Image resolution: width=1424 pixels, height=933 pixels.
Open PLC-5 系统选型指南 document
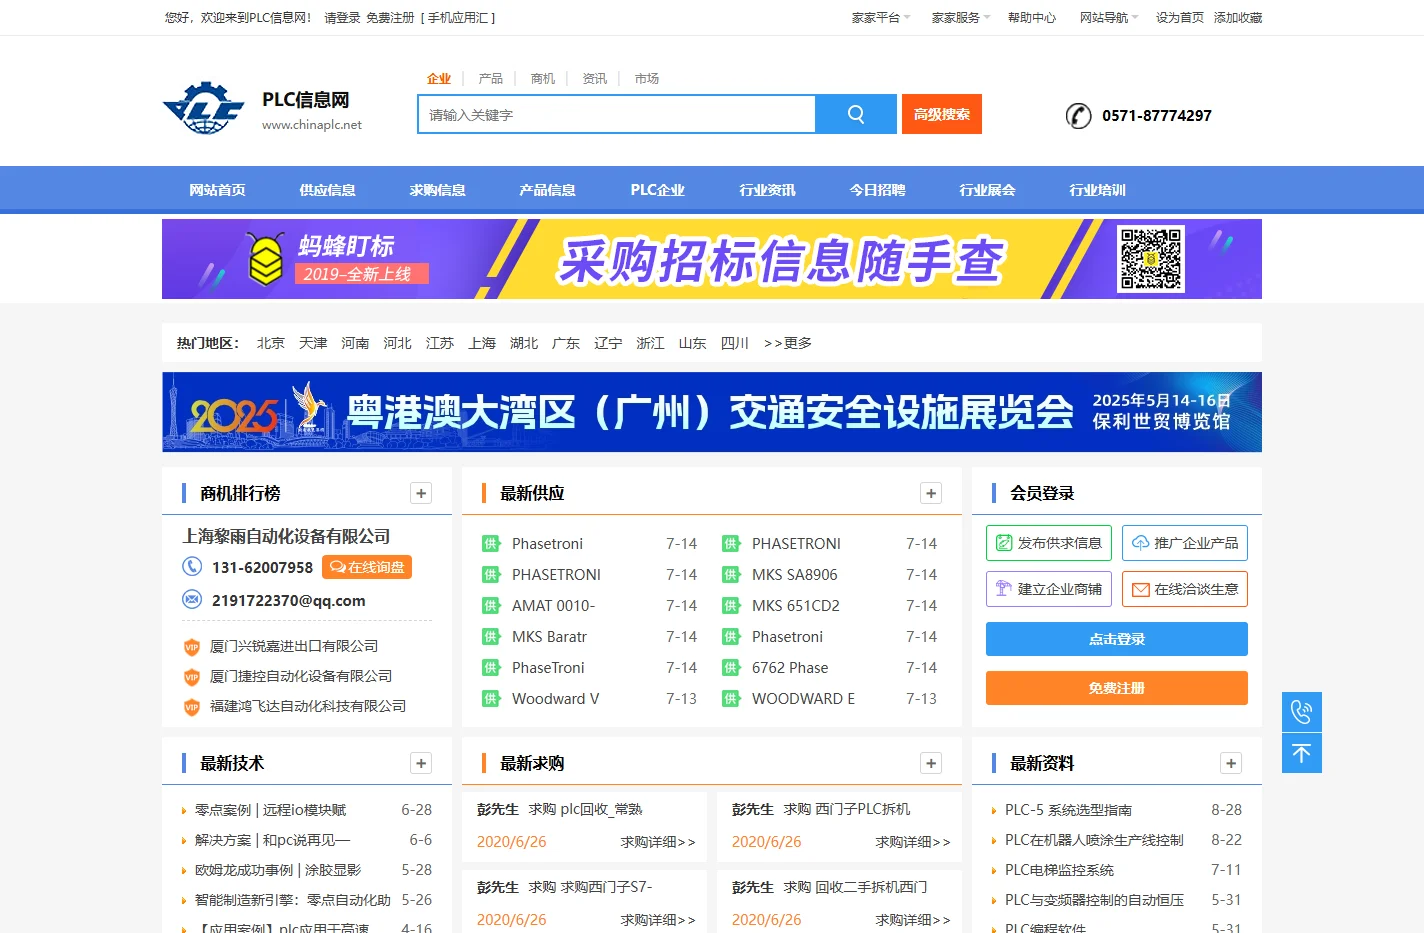pos(1068,810)
